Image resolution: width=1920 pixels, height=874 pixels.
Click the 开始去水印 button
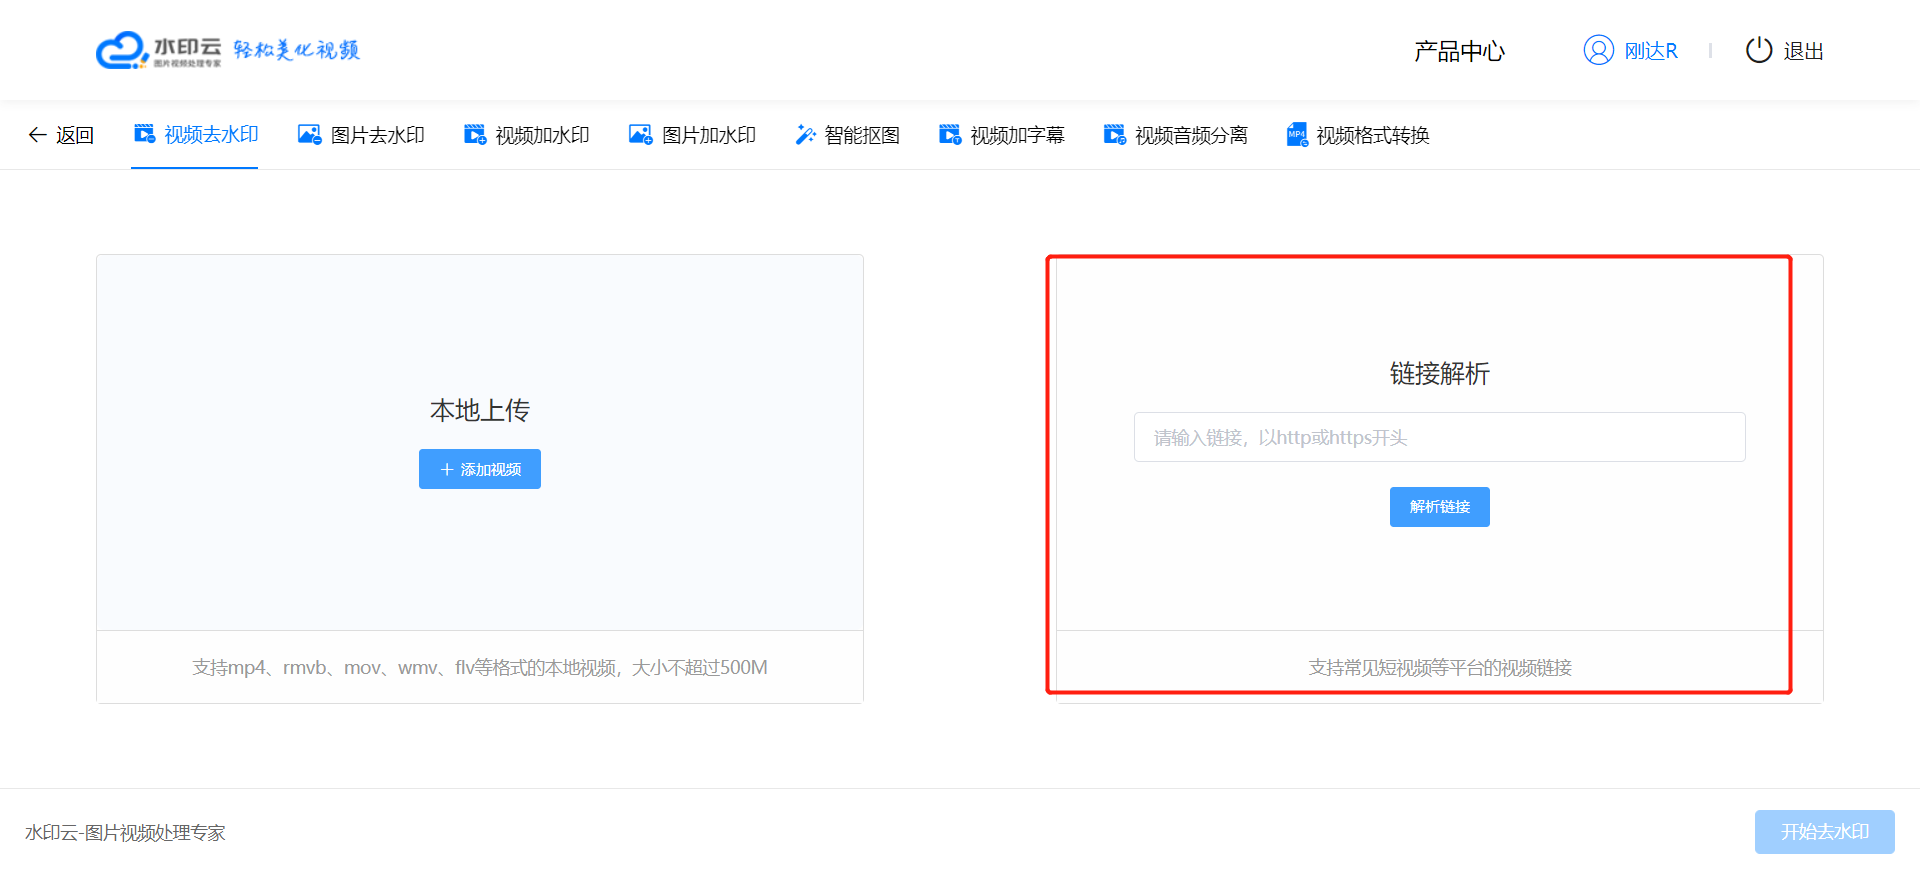pyautogui.click(x=1824, y=832)
